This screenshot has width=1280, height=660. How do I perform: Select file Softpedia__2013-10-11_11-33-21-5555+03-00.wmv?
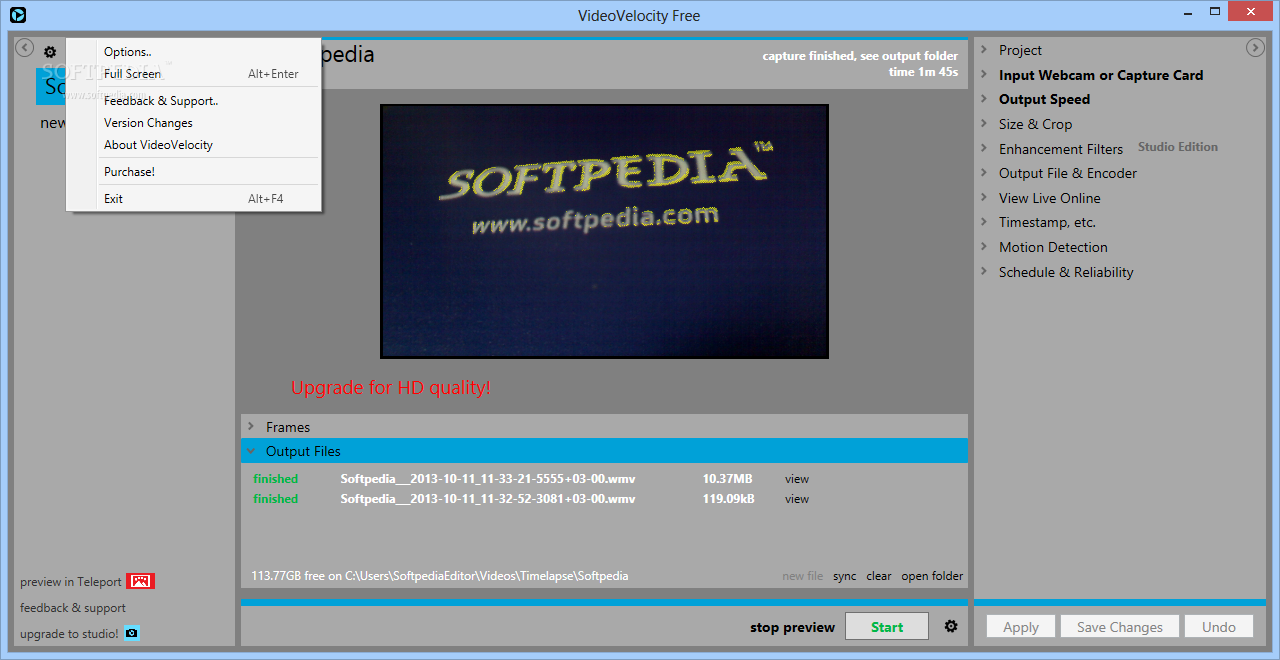(x=488, y=479)
